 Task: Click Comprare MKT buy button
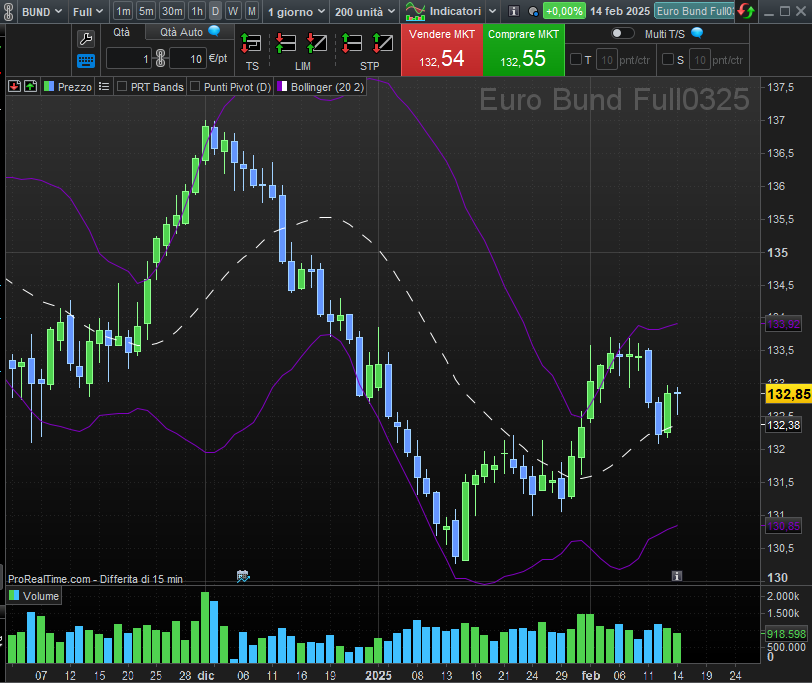pyautogui.click(x=524, y=50)
